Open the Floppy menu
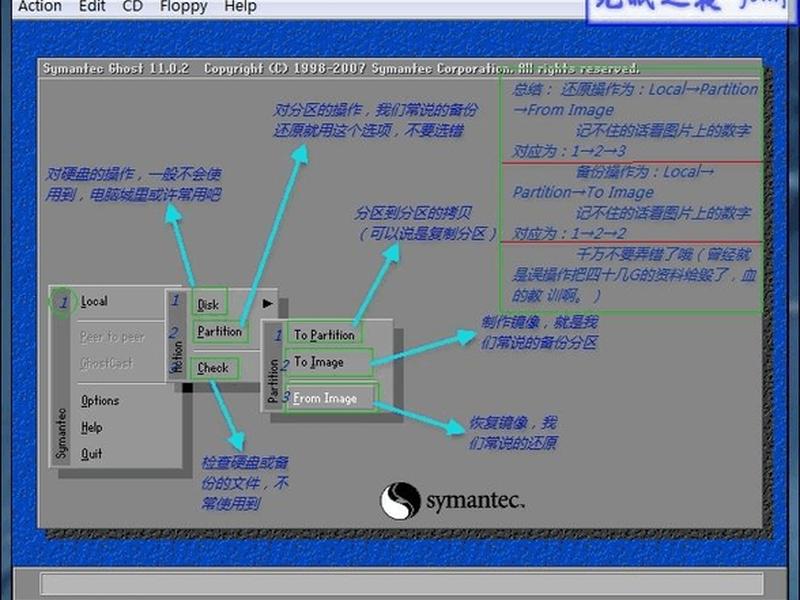Viewport: 800px width, 600px height. pyautogui.click(x=184, y=6)
